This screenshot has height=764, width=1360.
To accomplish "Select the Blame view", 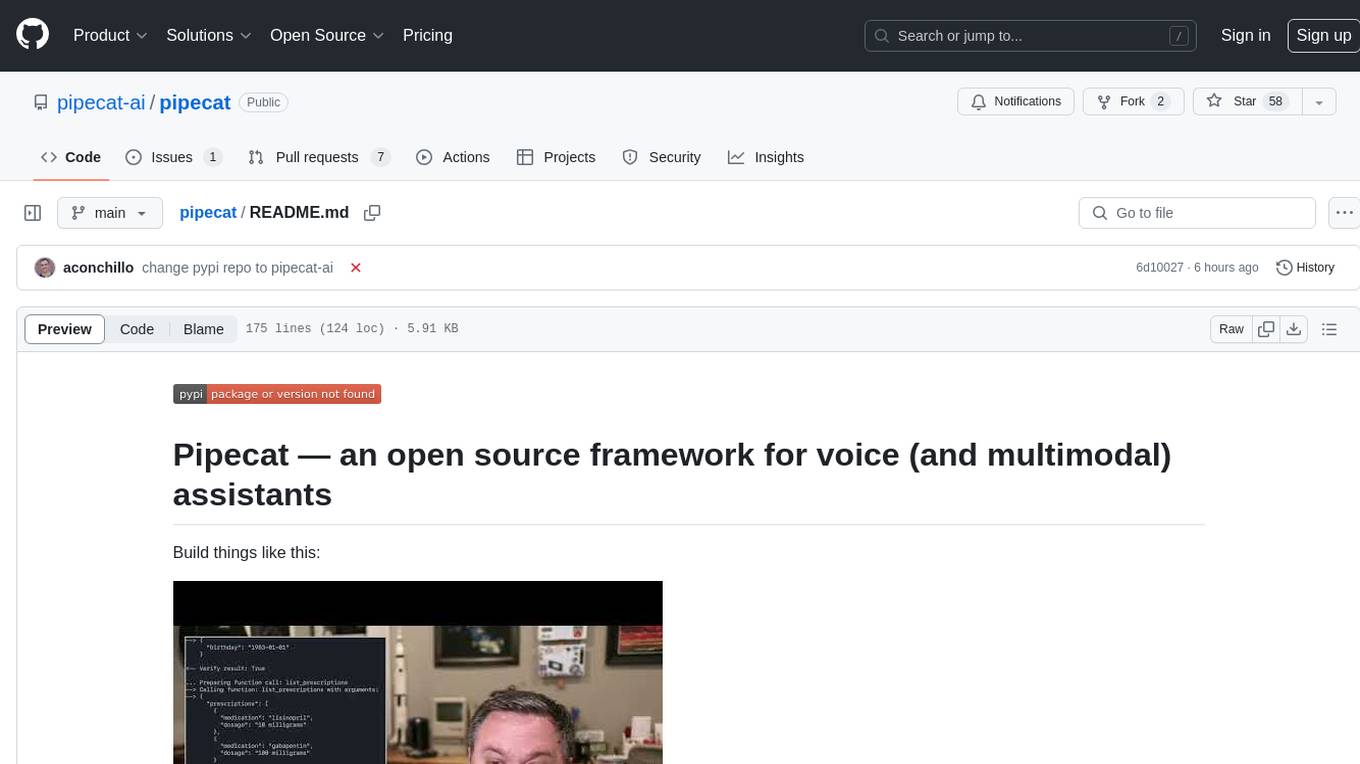I will coord(203,329).
